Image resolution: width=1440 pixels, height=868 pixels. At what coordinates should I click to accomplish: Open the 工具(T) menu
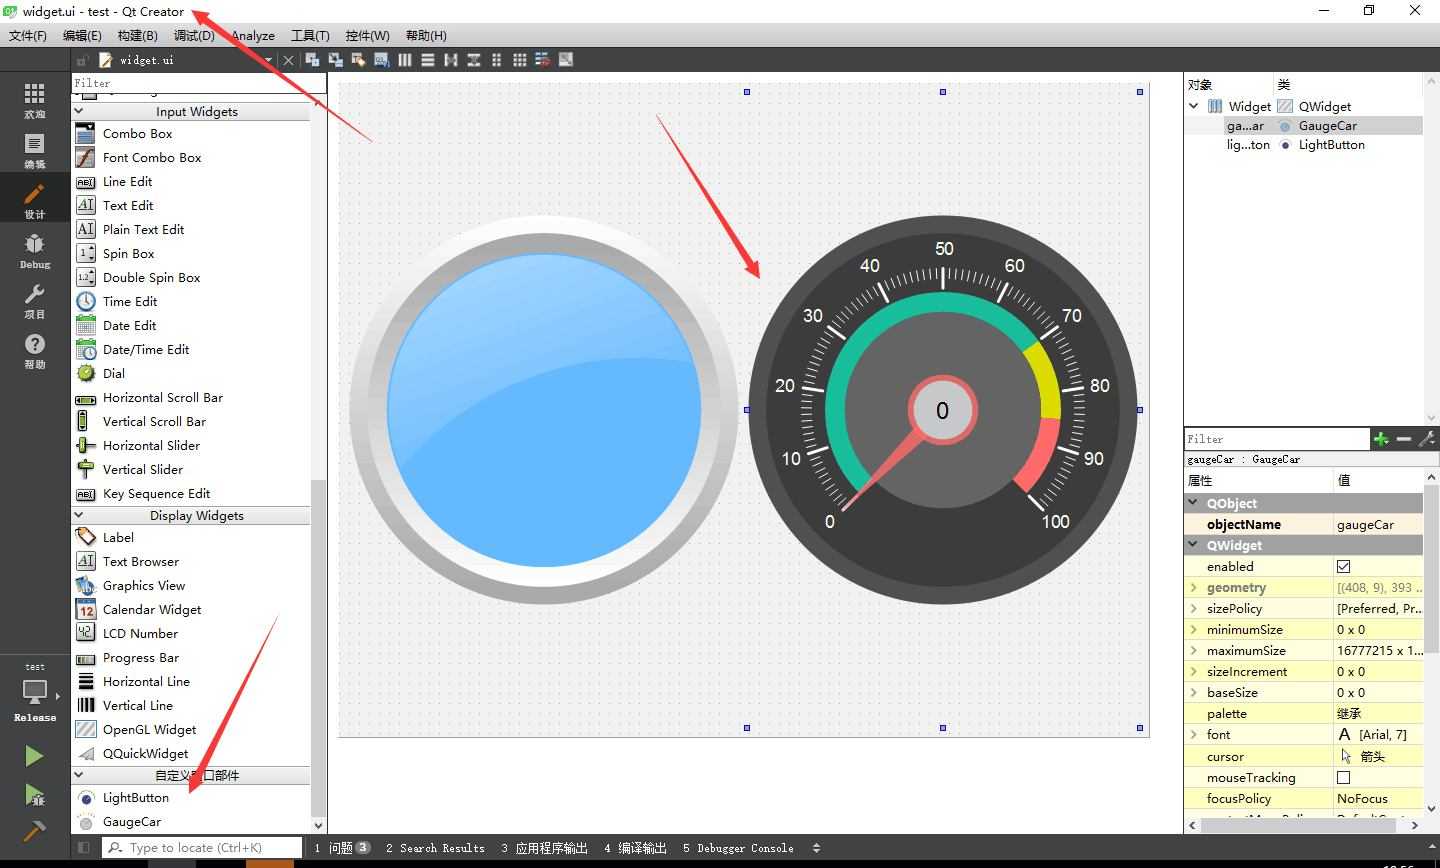pyautogui.click(x=310, y=35)
